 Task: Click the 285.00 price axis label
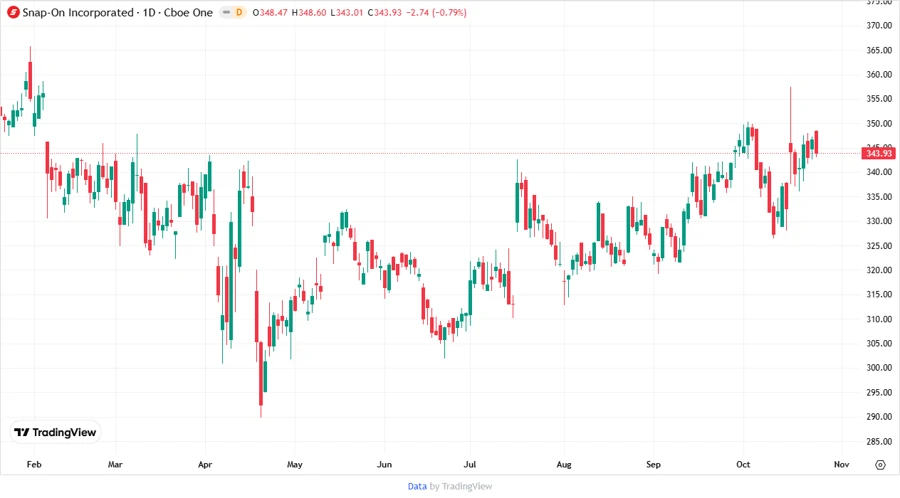coord(879,442)
